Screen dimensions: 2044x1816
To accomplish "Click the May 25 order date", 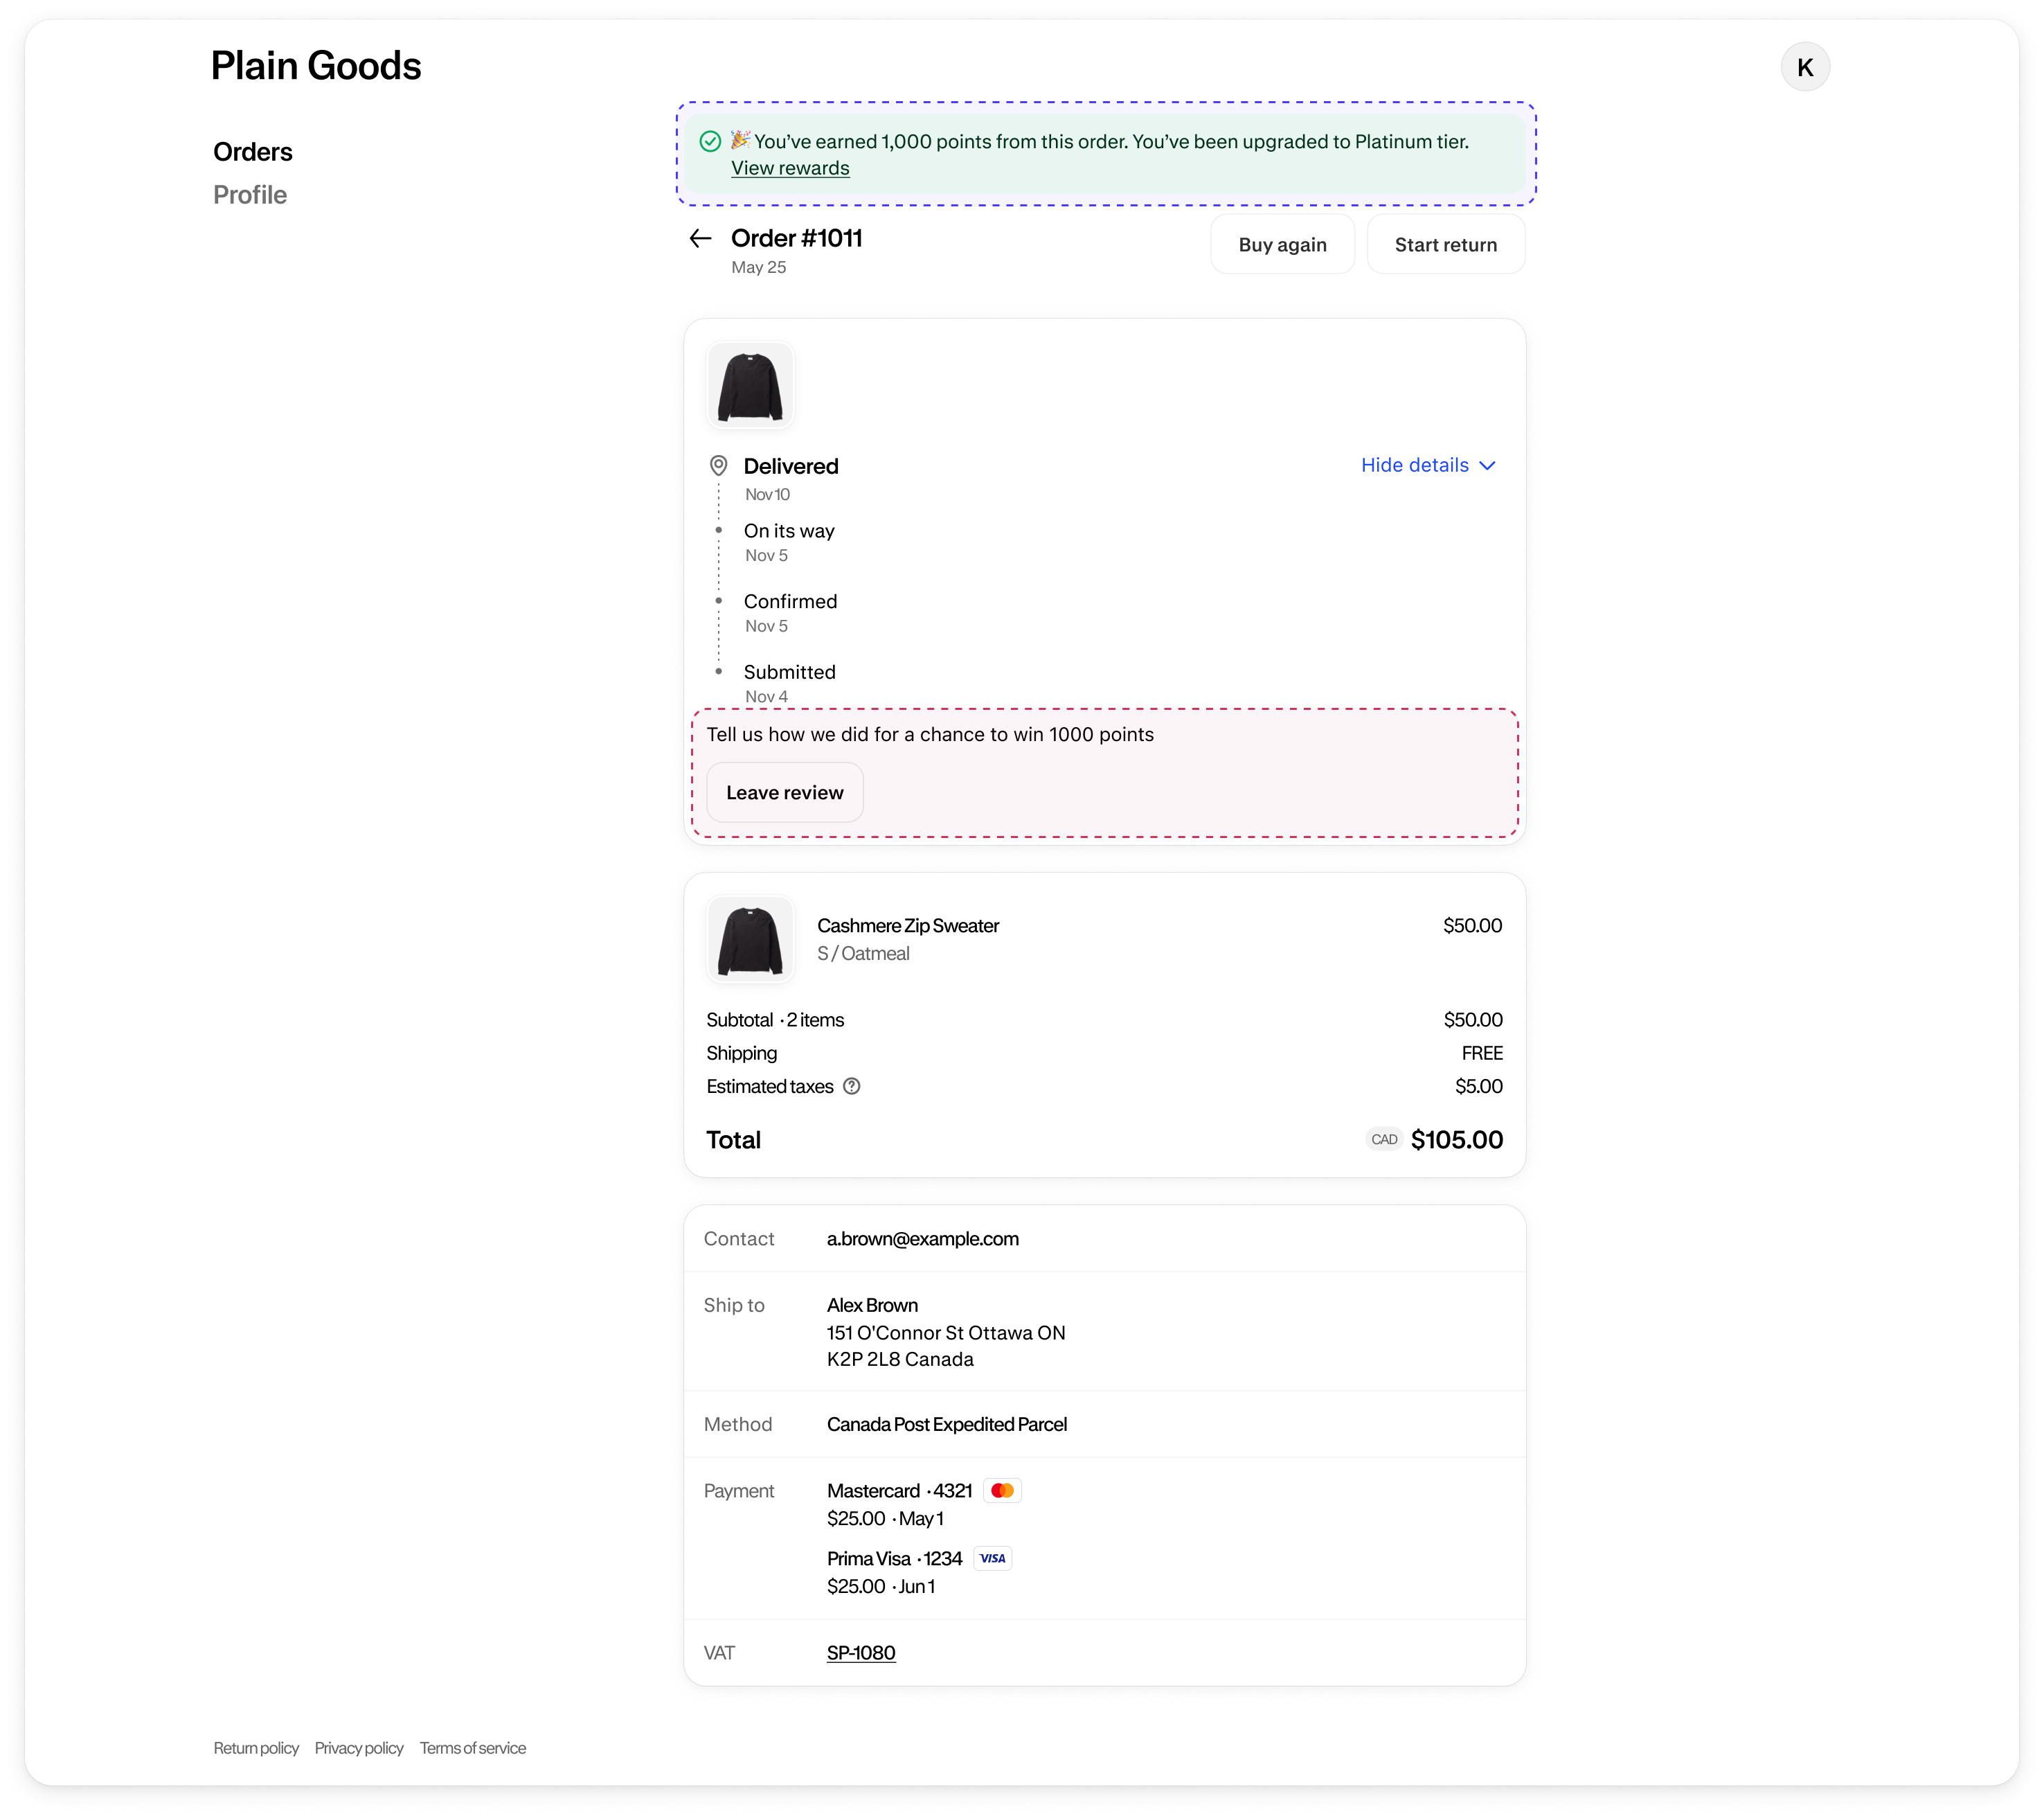I will click(x=758, y=267).
